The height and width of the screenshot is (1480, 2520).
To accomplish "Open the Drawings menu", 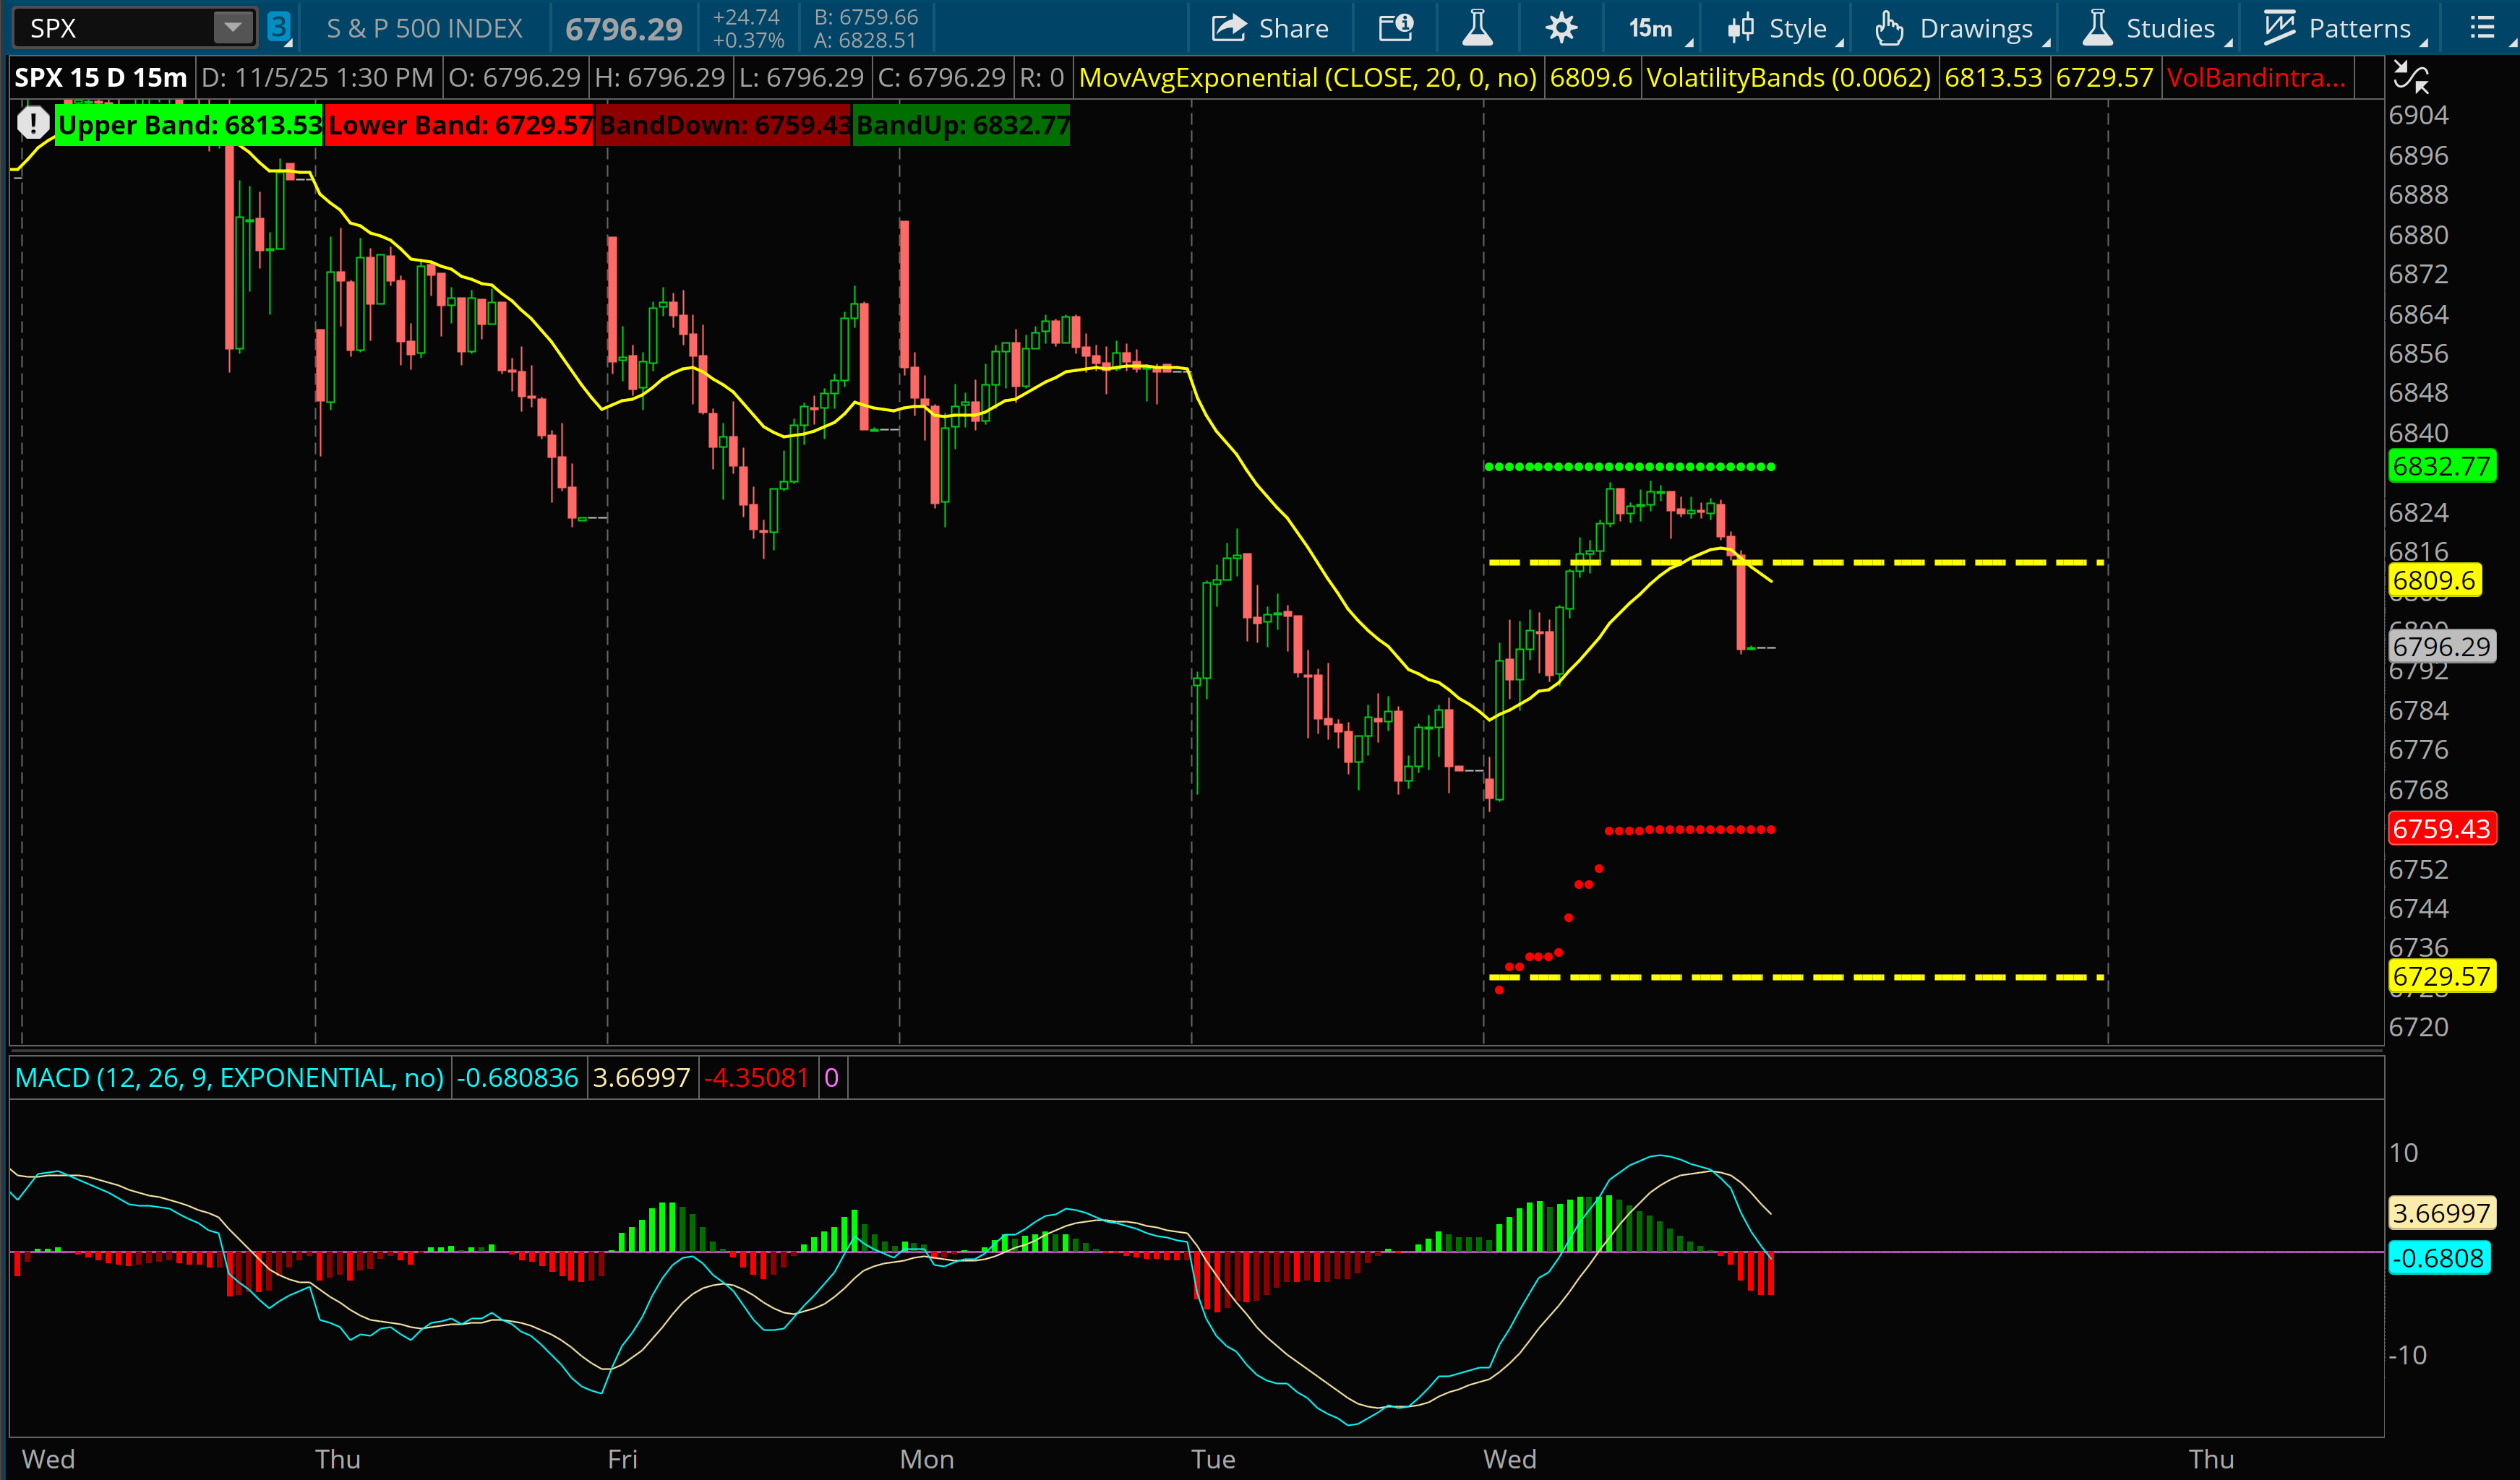I will [x=1960, y=28].
